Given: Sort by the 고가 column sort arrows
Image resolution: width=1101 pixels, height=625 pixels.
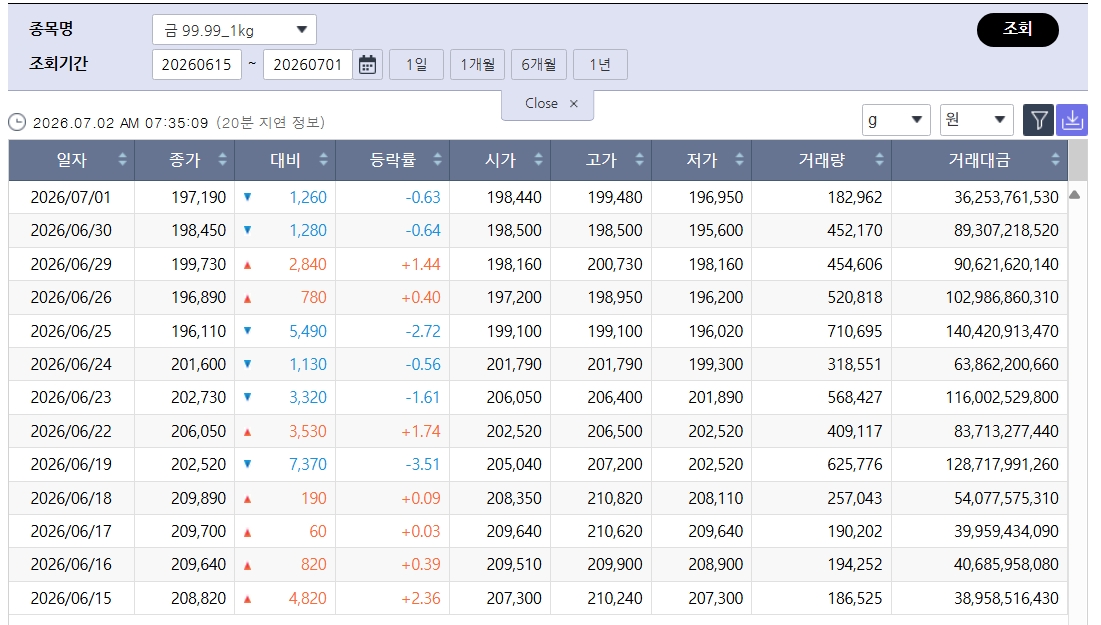Looking at the screenshot, I should pyautogui.click(x=639, y=159).
